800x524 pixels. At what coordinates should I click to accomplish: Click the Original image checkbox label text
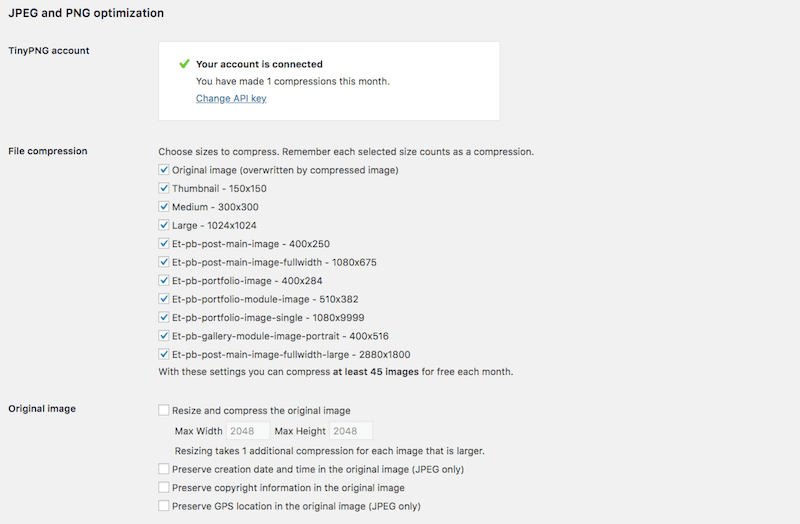pyautogui.click(x=285, y=170)
